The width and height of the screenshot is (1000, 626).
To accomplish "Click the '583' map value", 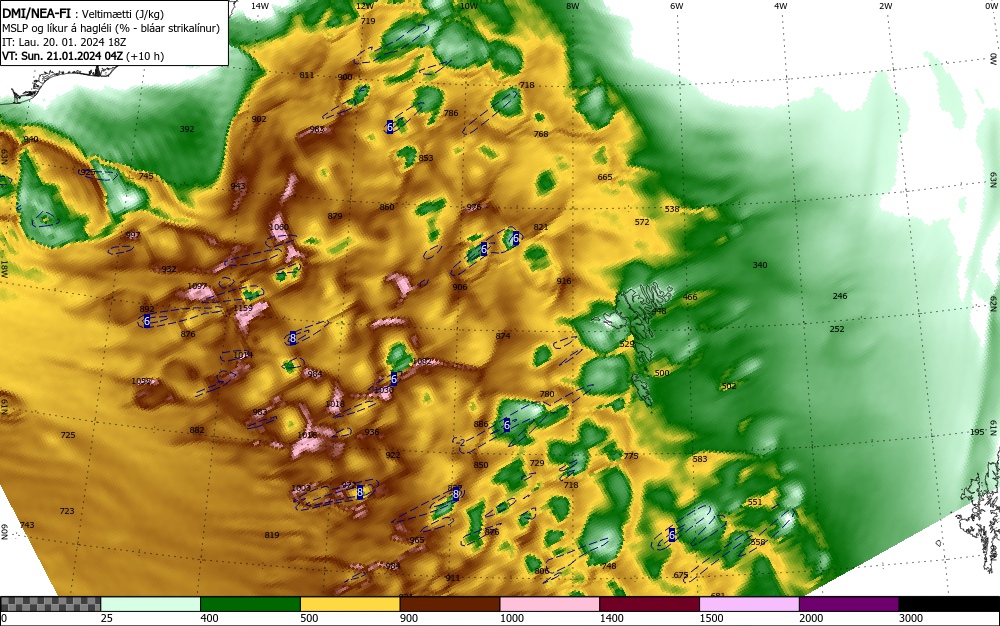I will [700, 459].
